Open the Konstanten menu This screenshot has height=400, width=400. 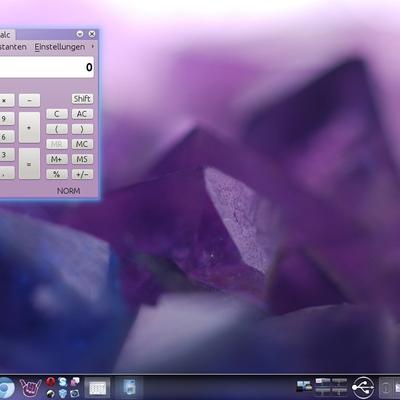[13, 47]
